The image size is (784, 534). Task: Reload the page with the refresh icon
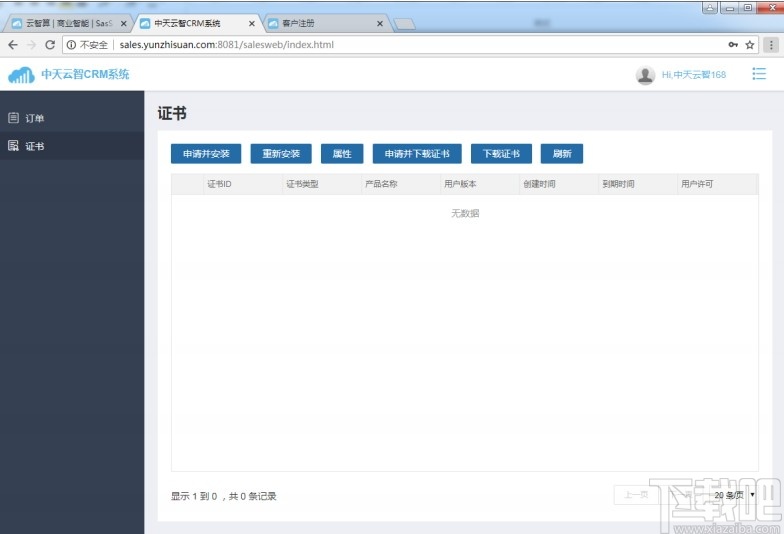(50, 44)
